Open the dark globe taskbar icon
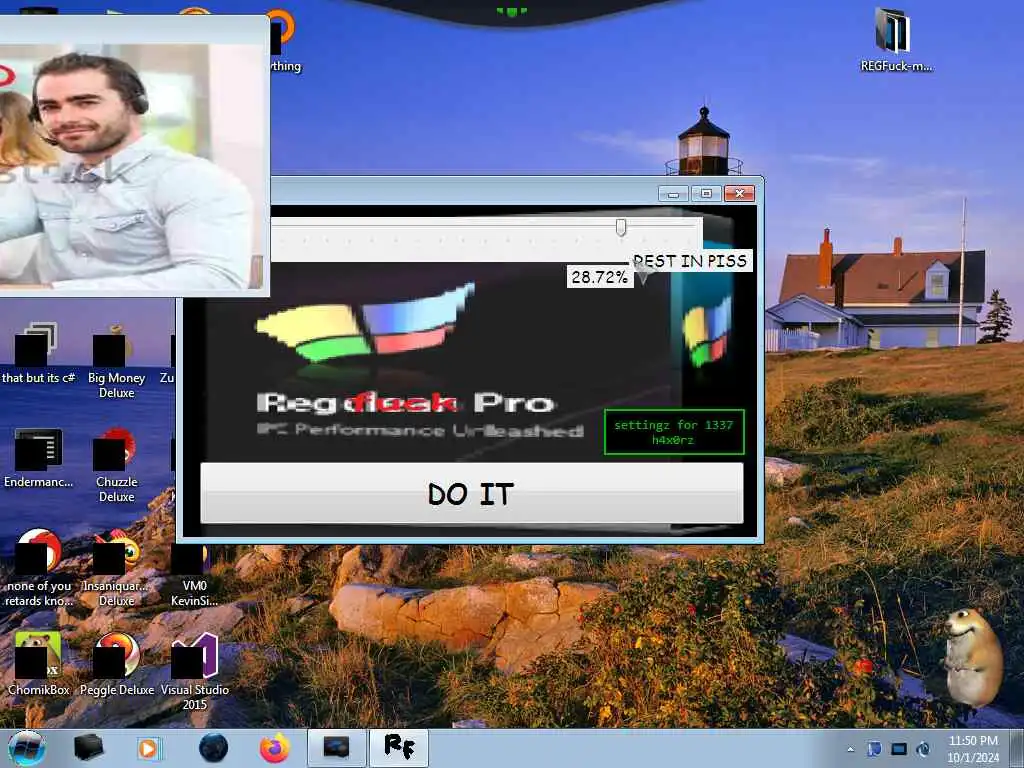 [214, 748]
